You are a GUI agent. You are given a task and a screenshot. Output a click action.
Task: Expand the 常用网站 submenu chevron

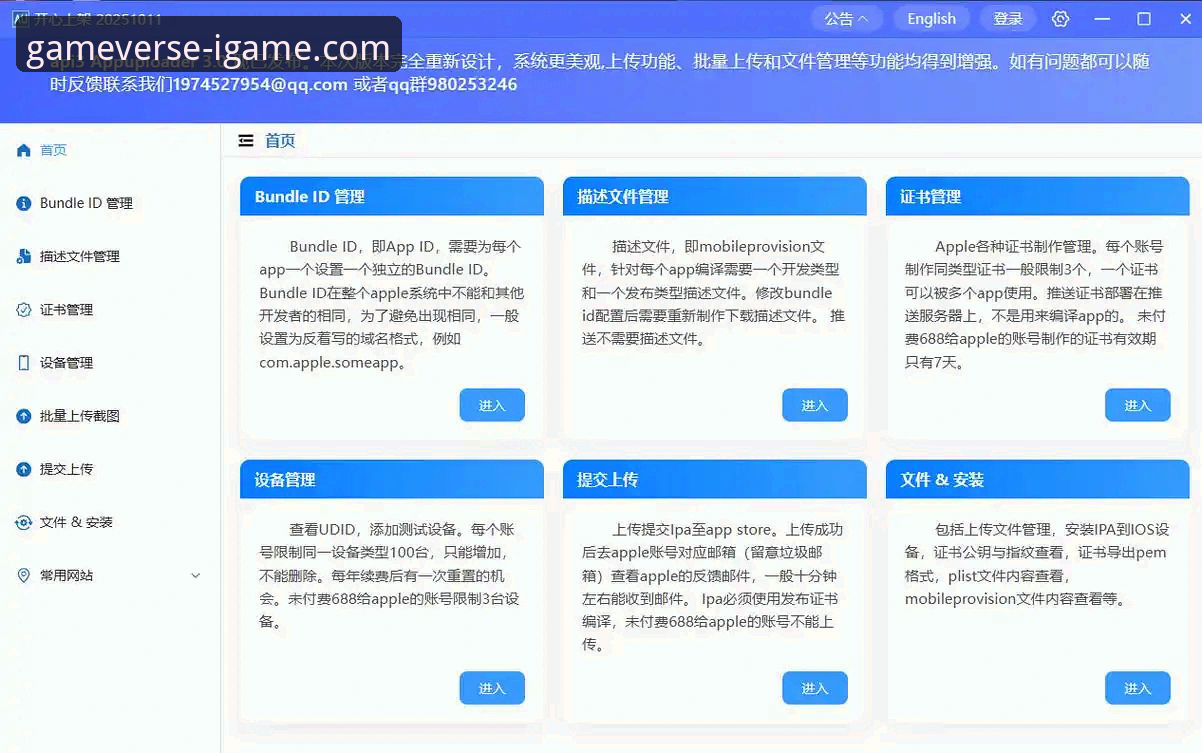(196, 576)
